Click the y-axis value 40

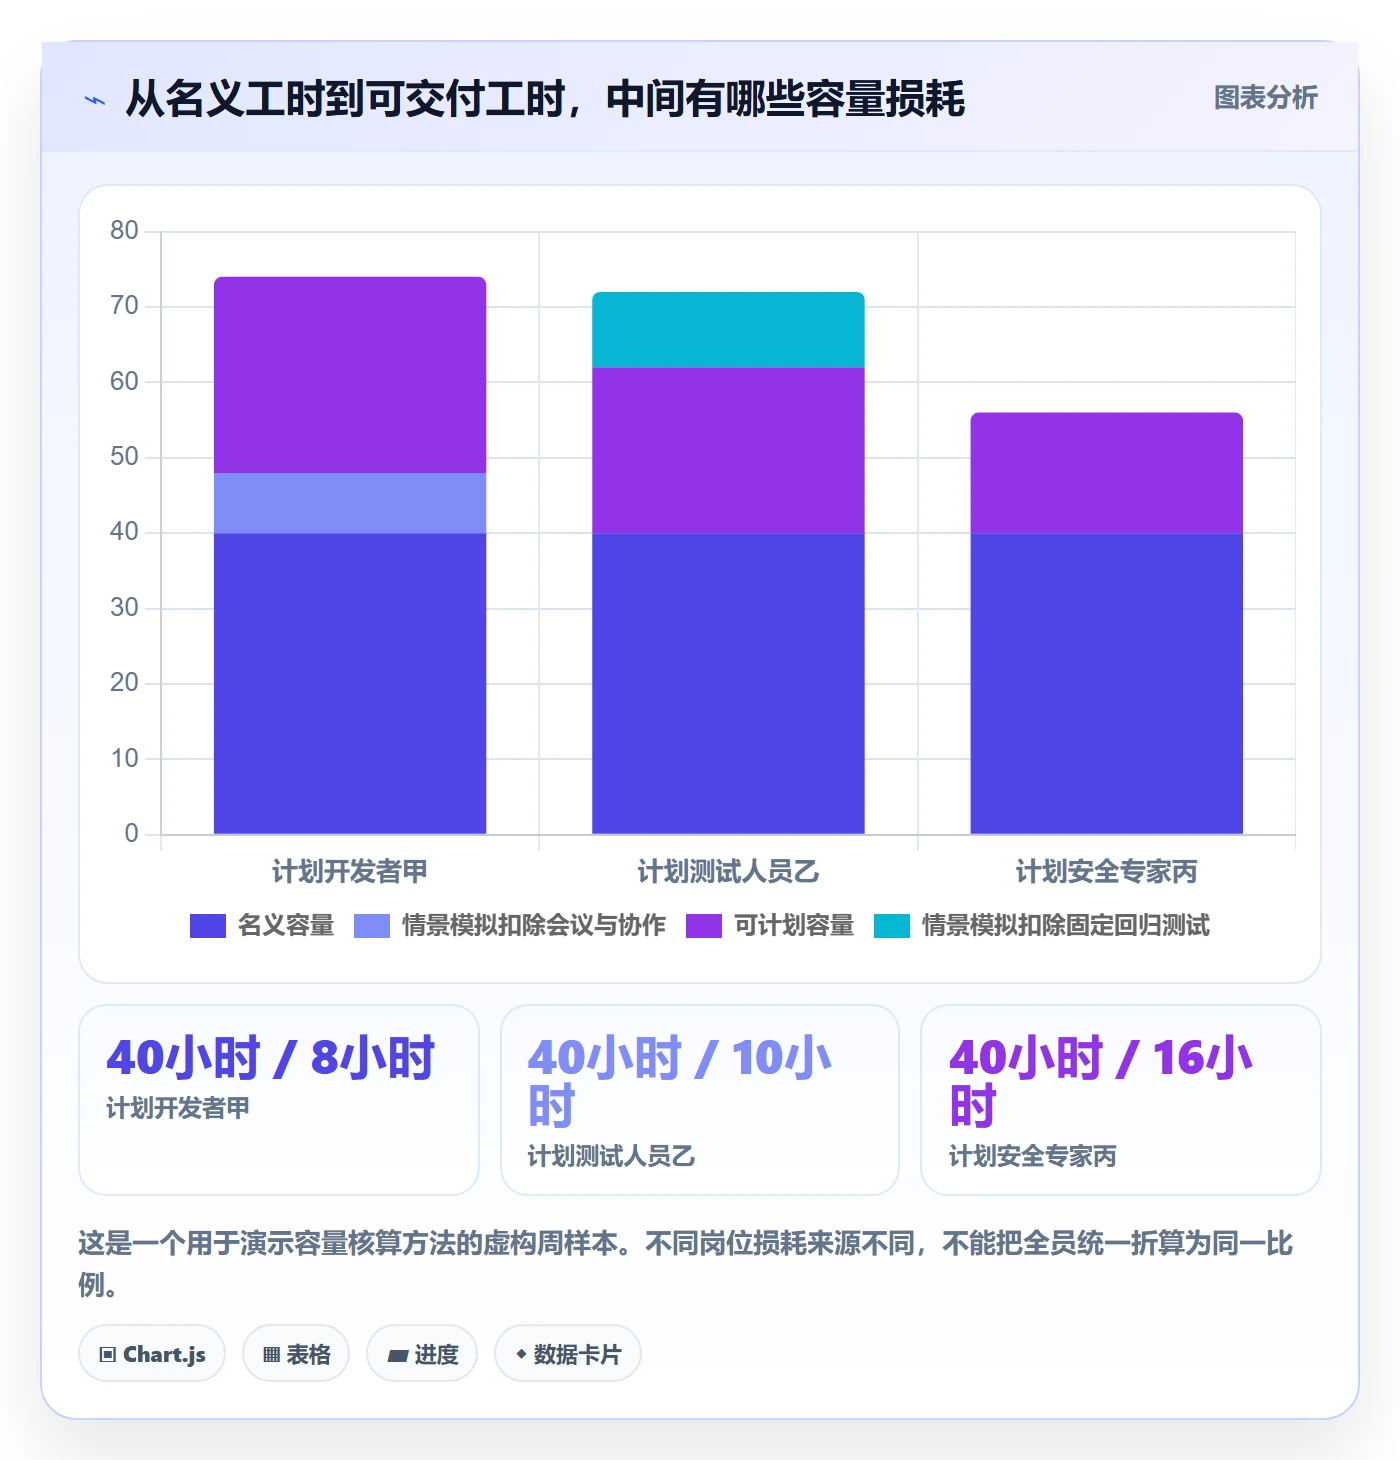tap(124, 532)
